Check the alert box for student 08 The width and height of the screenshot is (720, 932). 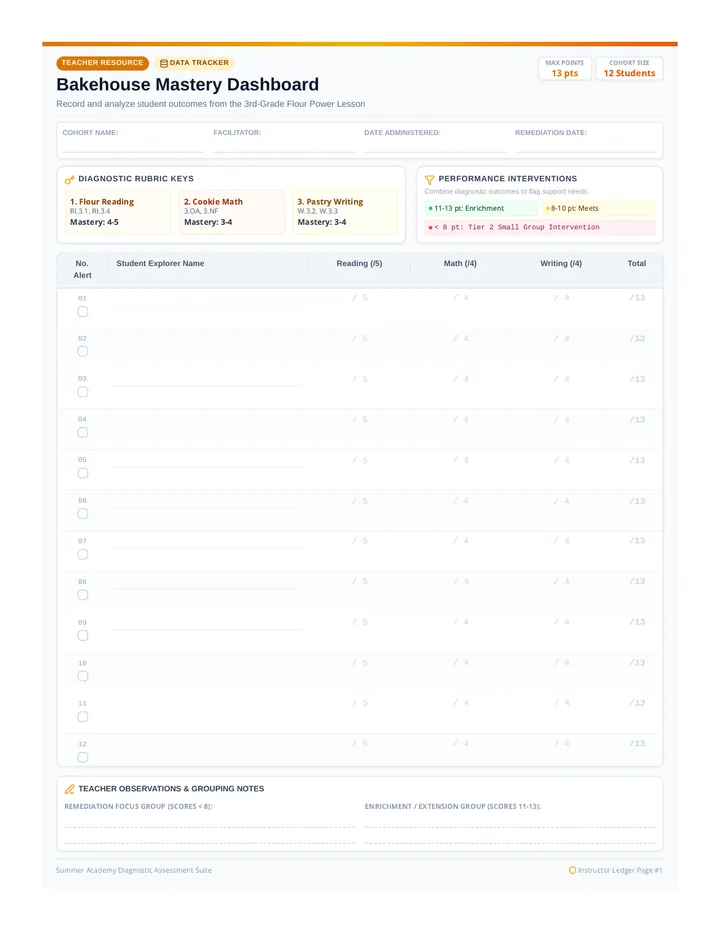pyautogui.click(x=83, y=595)
